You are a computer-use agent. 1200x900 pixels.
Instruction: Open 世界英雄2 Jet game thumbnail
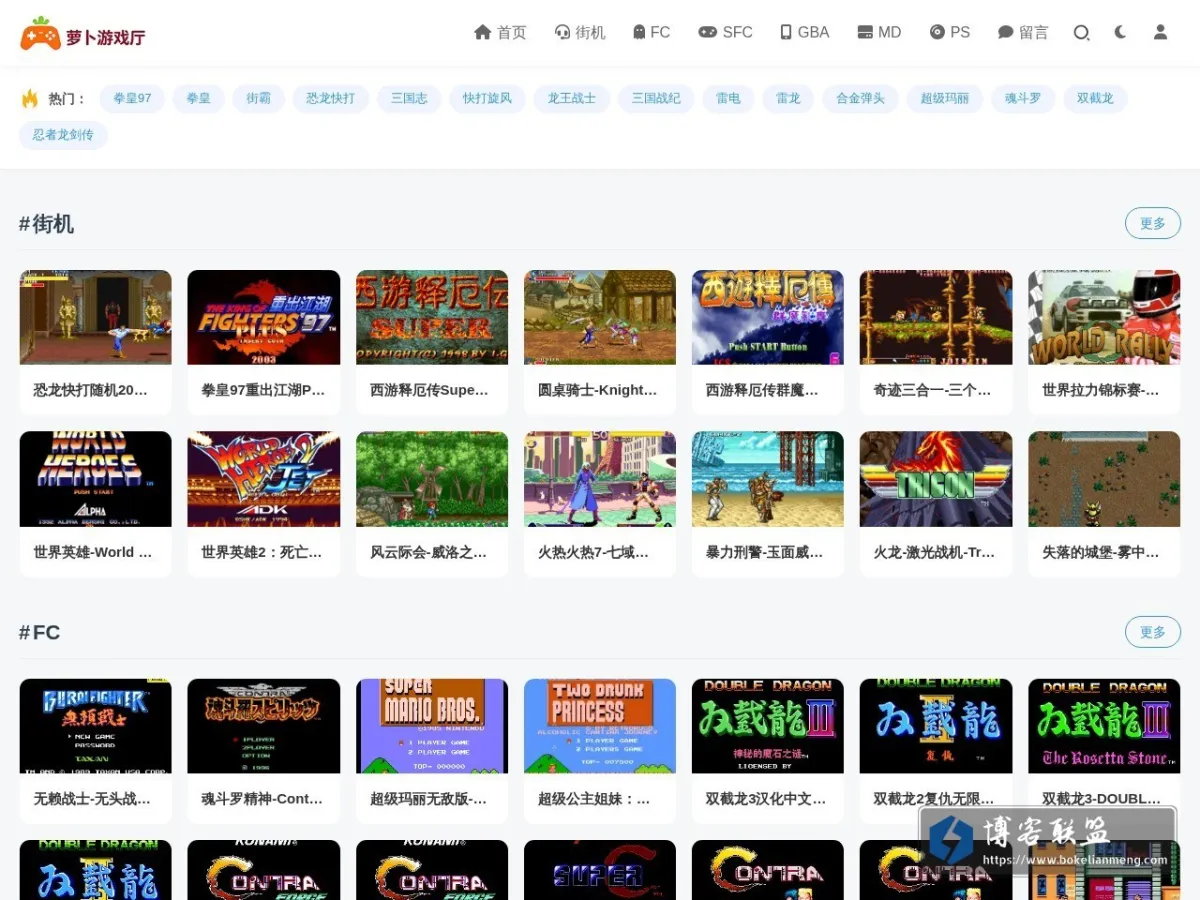264,479
